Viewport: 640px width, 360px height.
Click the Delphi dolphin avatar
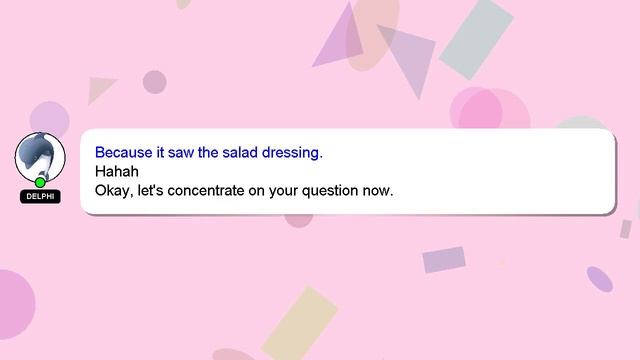(x=40, y=158)
